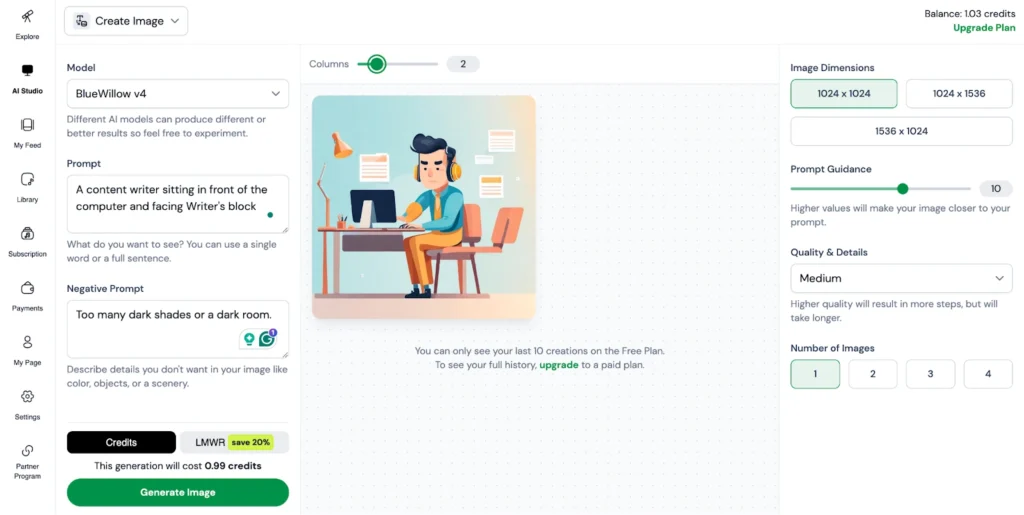1024x515 pixels.
Task: Open the Settings gear icon
Action: pos(27,396)
